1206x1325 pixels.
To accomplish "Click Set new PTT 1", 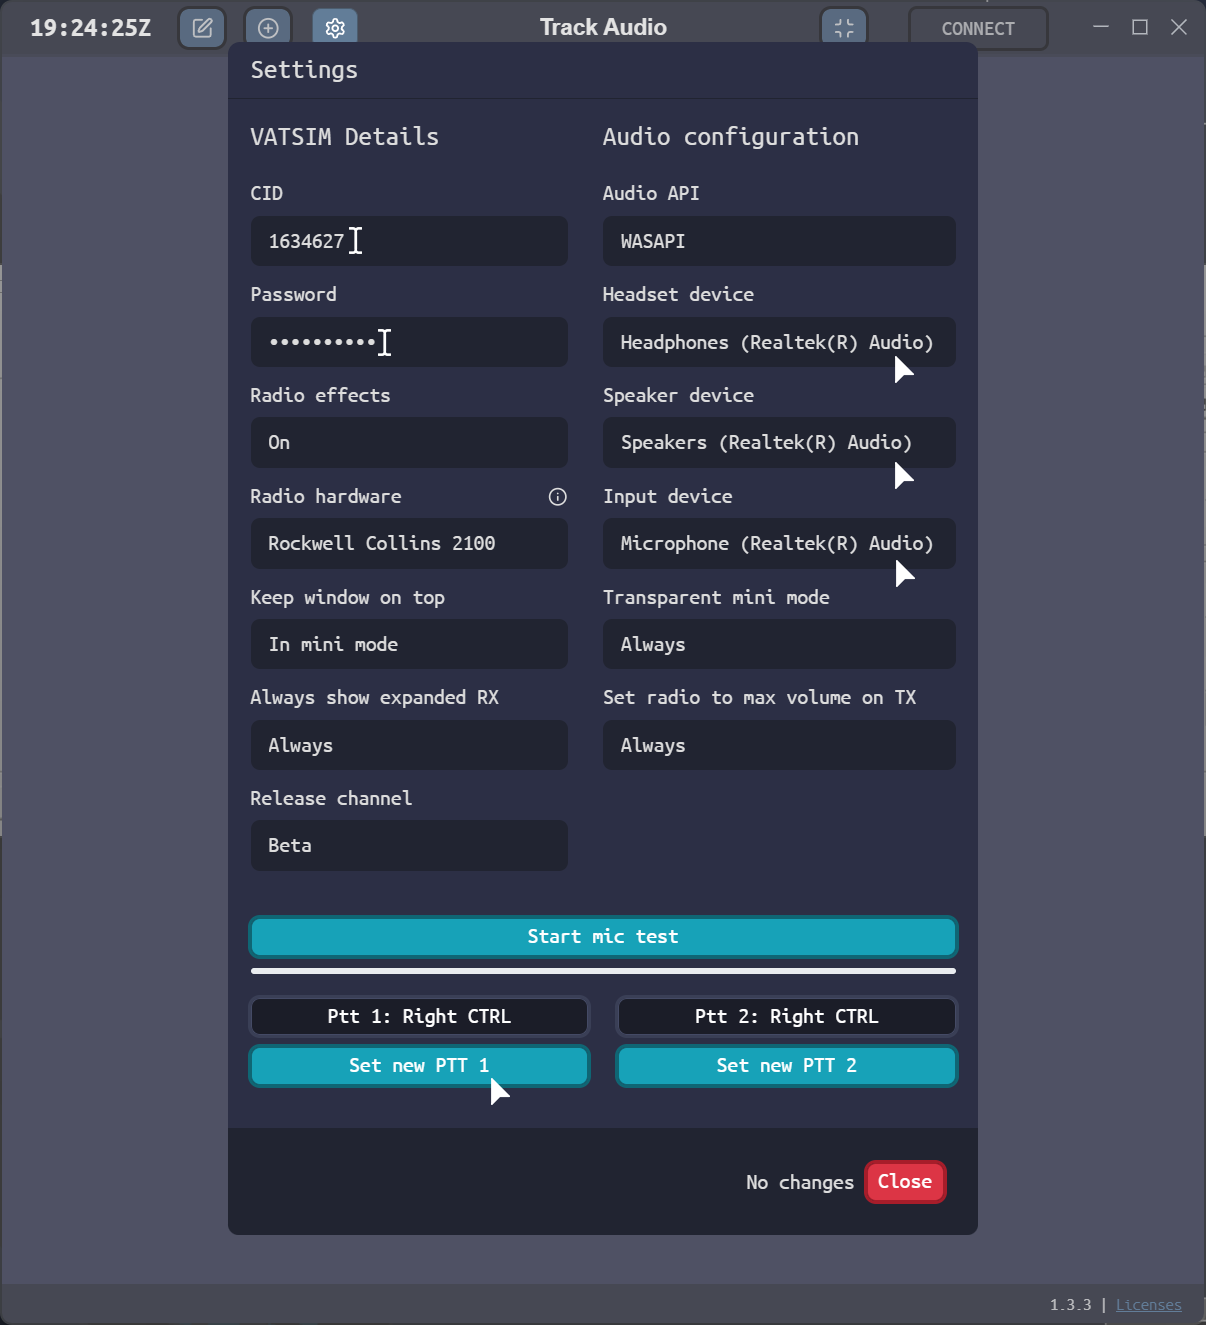I will [419, 1066].
